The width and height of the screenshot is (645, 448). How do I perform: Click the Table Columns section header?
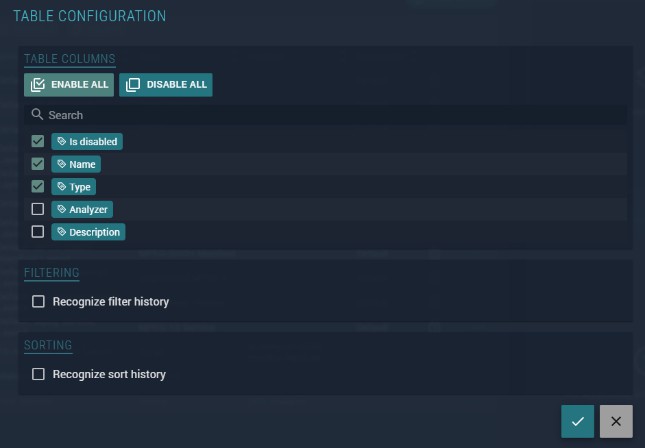[70, 59]
